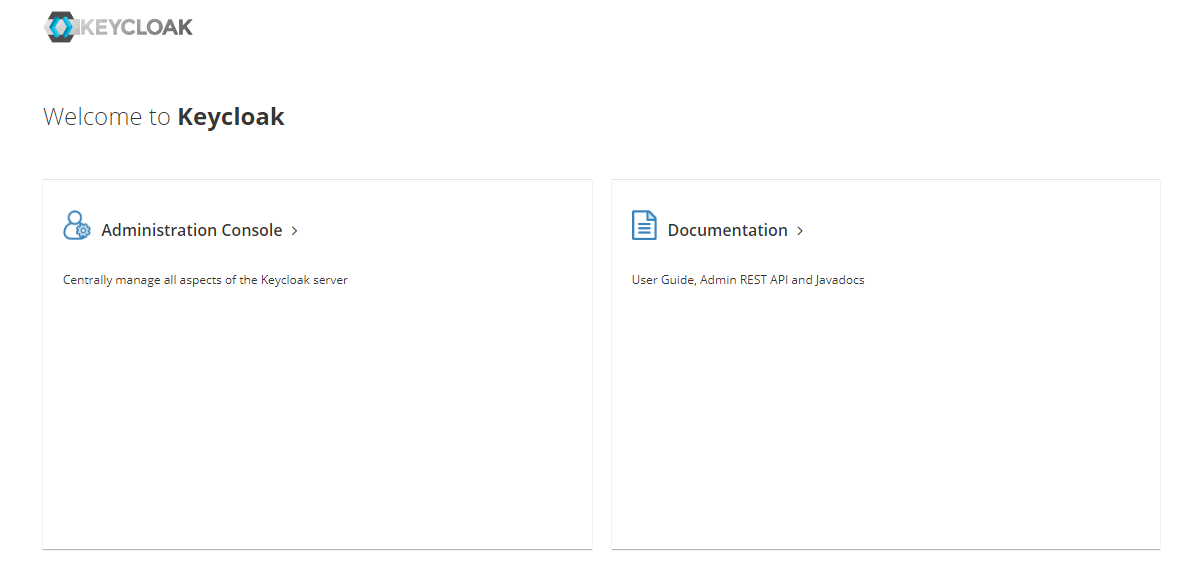Click the 'Welcome to' heading text
1190x575 pixels.
[x=106, y=117]
